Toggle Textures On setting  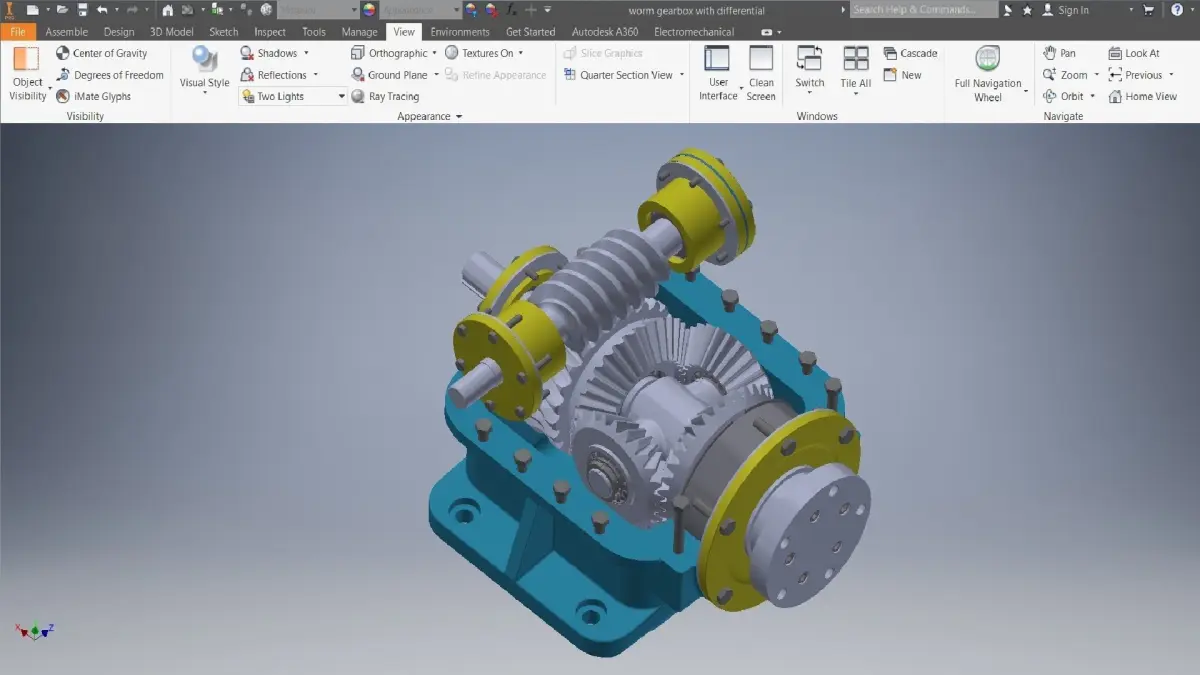coord(479,53)
